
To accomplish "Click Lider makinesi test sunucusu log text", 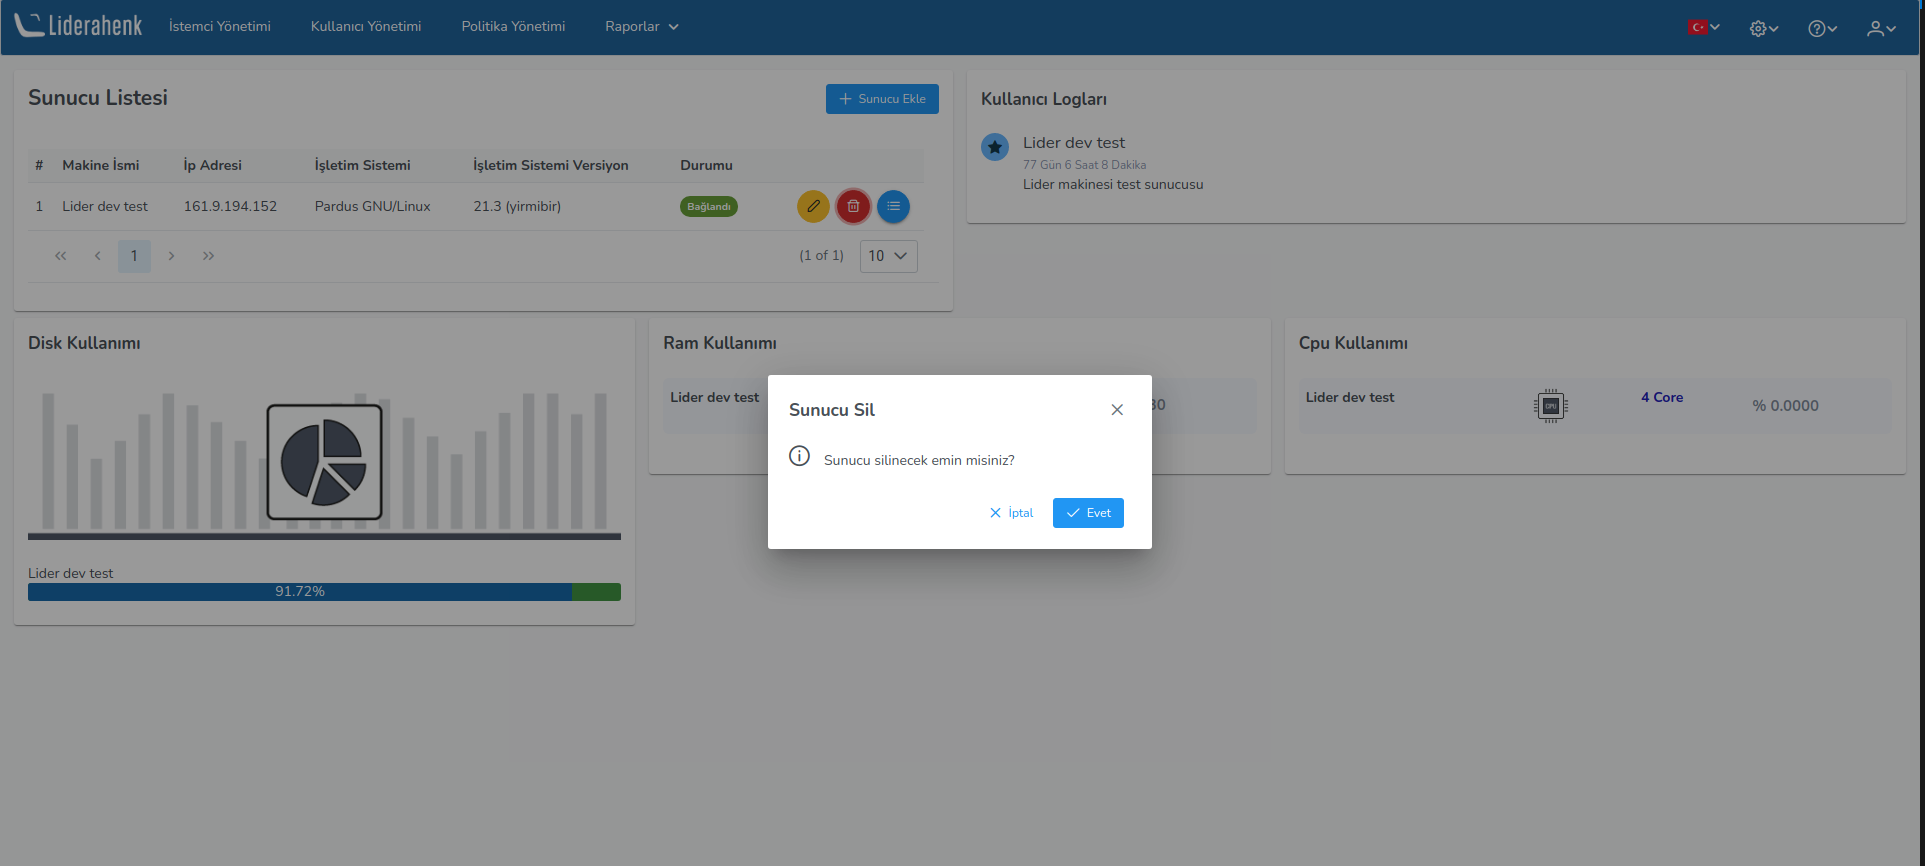I will coord(1113,184).
